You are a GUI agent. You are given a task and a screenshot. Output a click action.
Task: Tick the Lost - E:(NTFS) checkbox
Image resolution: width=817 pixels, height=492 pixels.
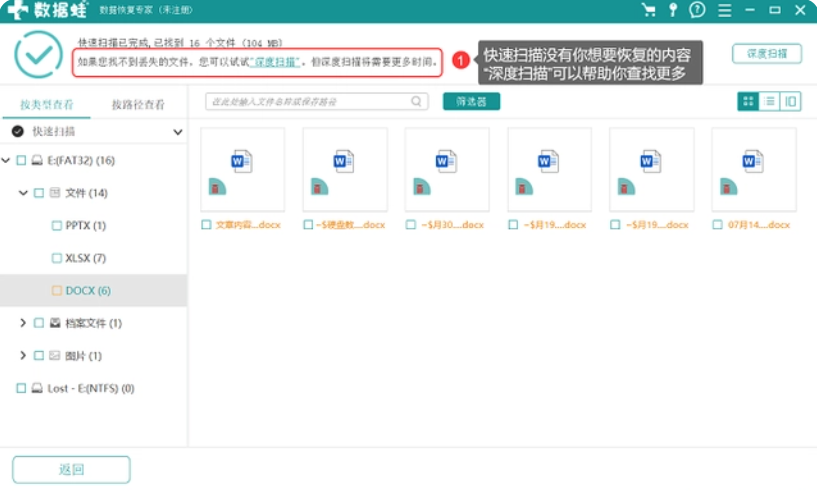21,388
